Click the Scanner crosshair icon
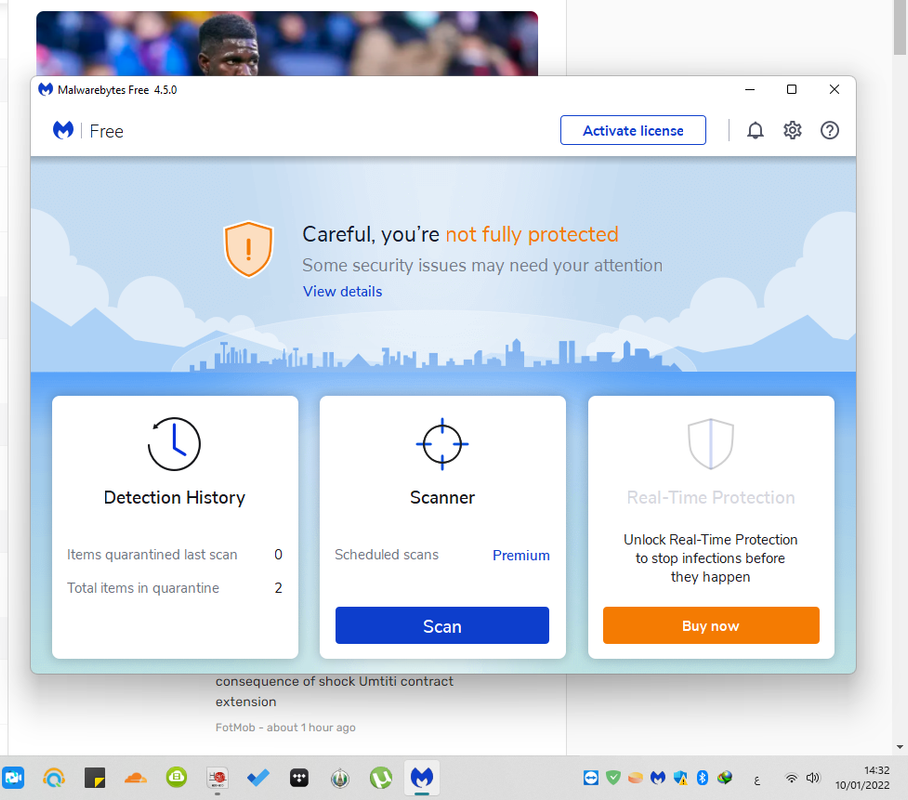This screenshot has height=800, width=908. pos(442,444)
